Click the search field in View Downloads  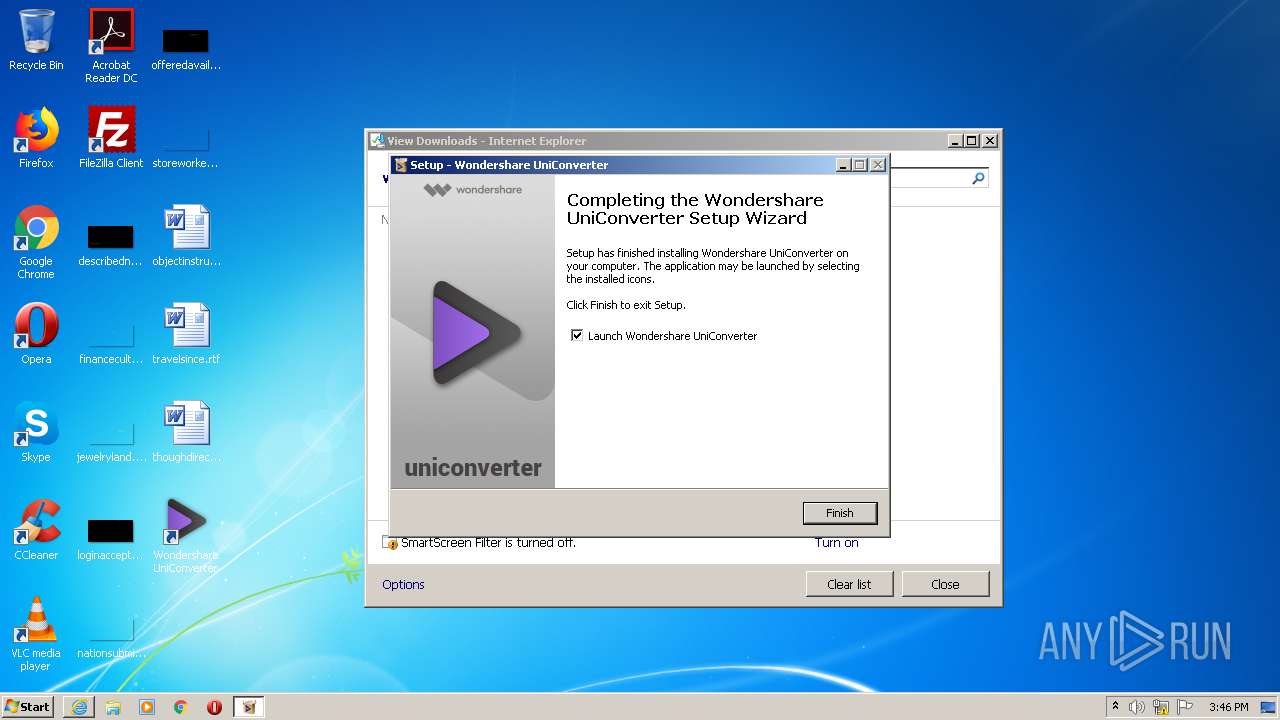pos(928,178)
